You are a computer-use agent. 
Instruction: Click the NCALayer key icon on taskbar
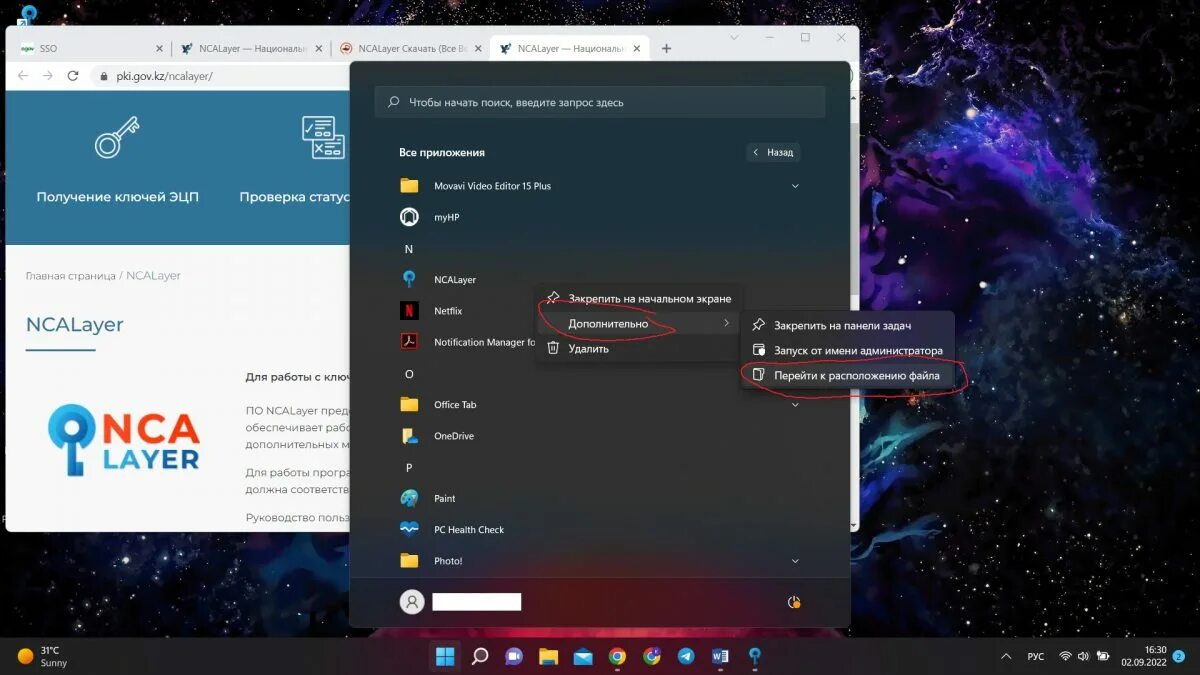click(x=755, y=656)
